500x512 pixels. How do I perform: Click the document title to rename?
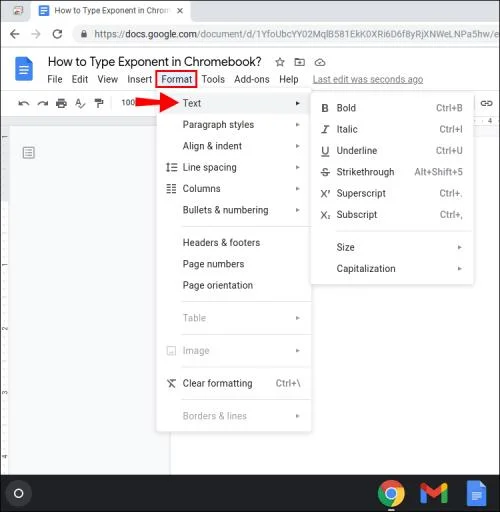155,62
